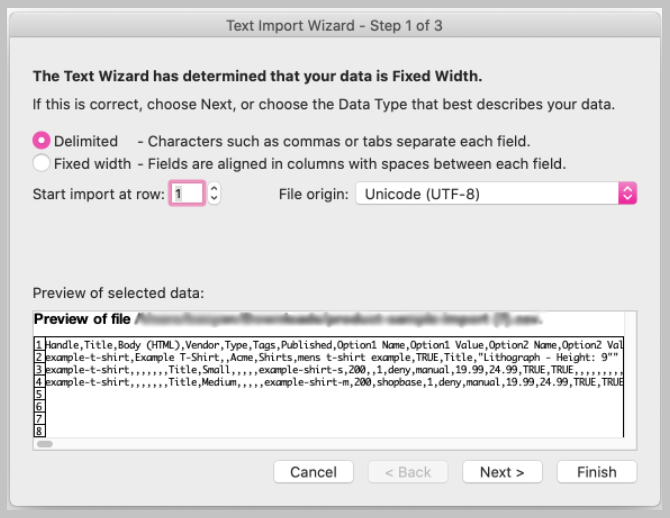Click the Text Import Wizard title bar
The image size is (670, 518).
coord(335,26)
